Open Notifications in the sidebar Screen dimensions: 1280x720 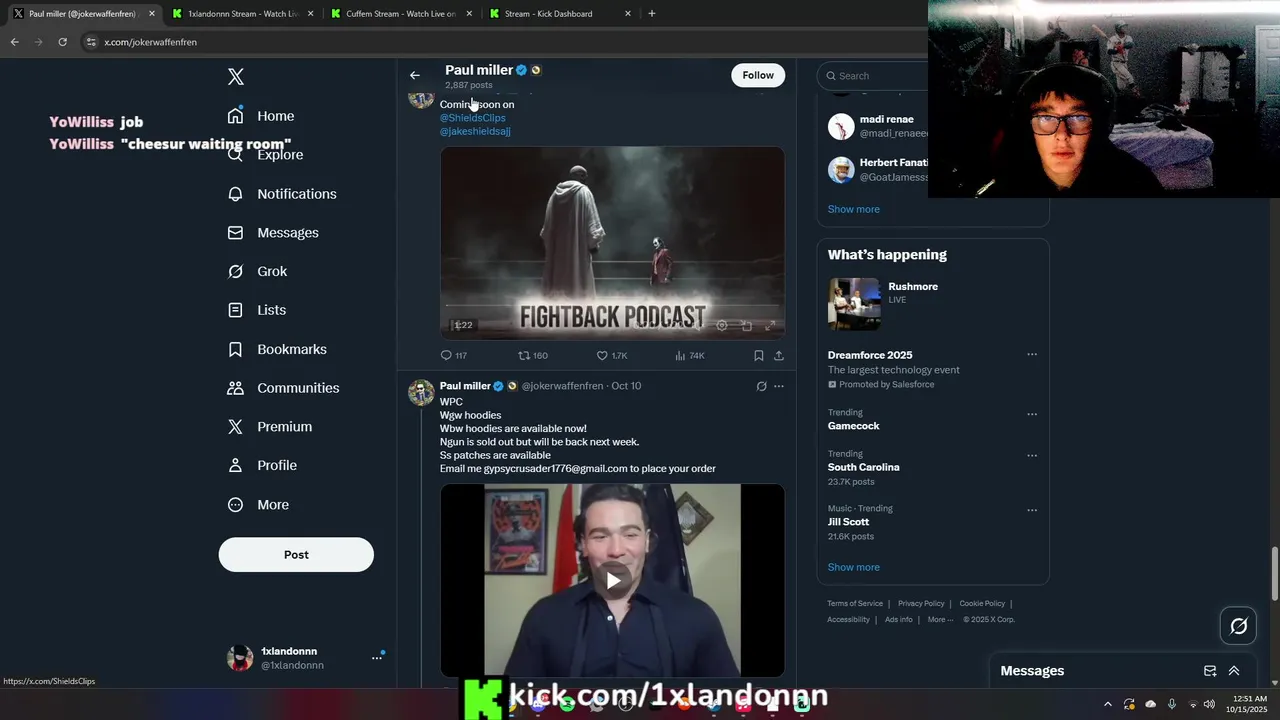pos(282,194)
